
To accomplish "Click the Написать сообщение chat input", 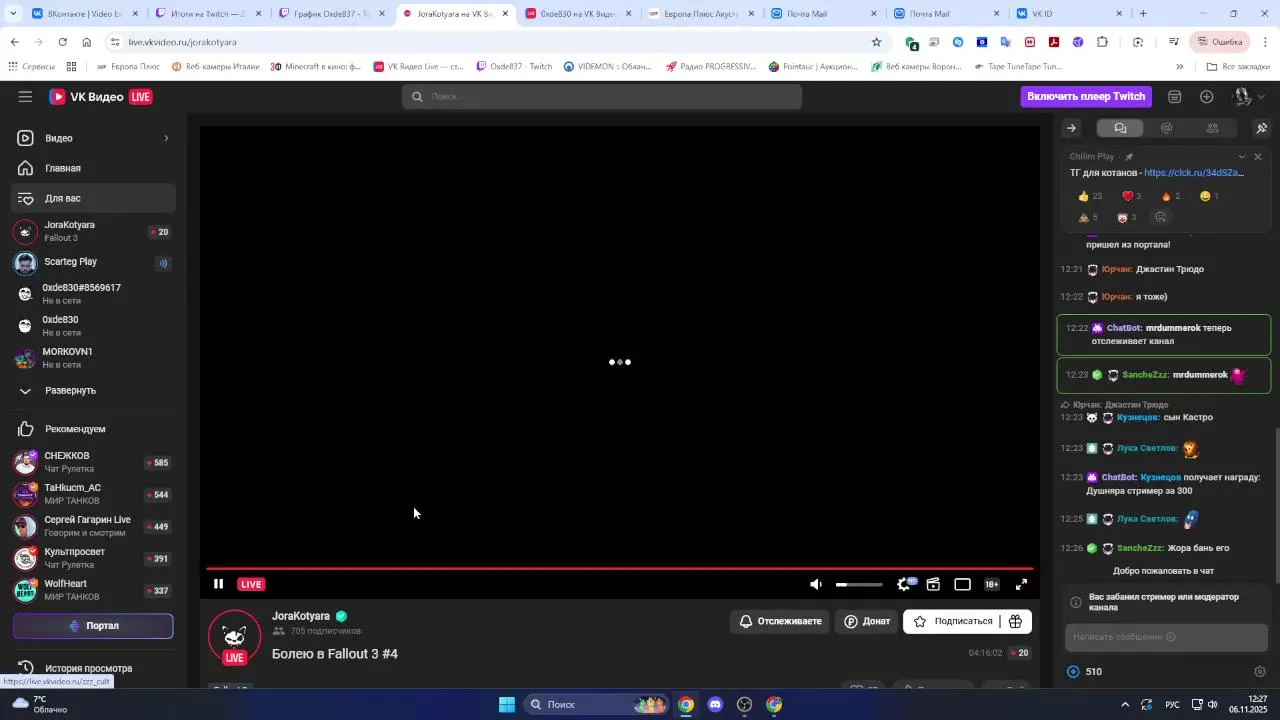I will coord(1166,637).
